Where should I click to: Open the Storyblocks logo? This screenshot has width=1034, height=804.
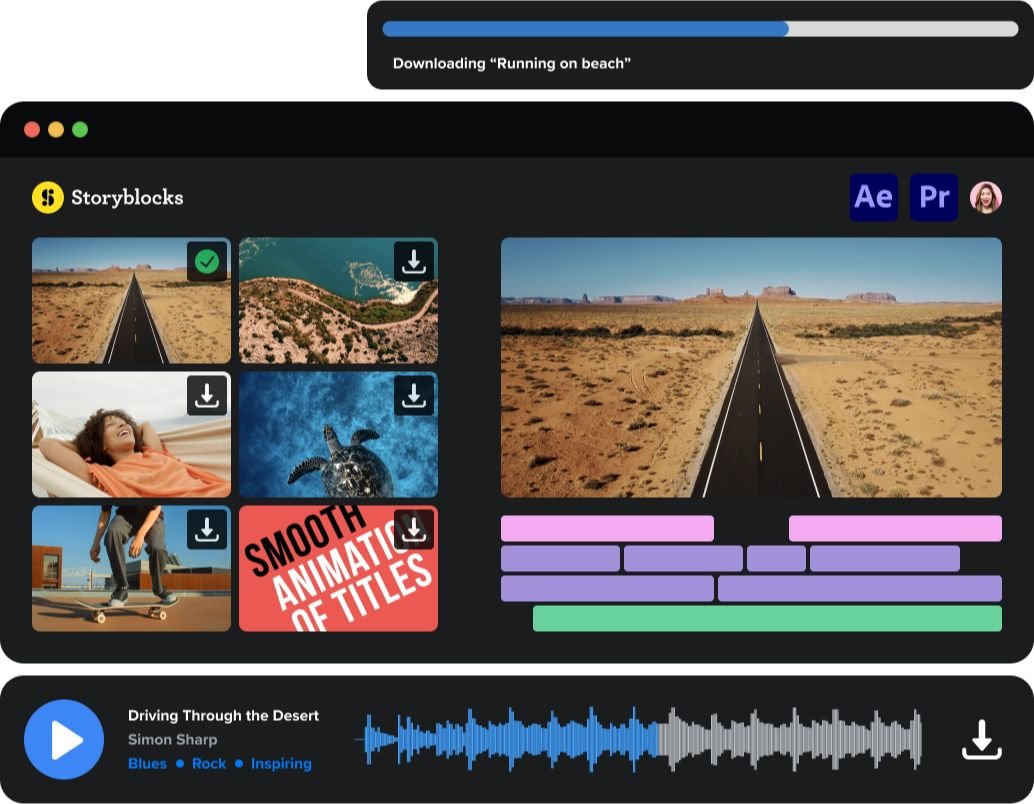(x=107, y=197)
